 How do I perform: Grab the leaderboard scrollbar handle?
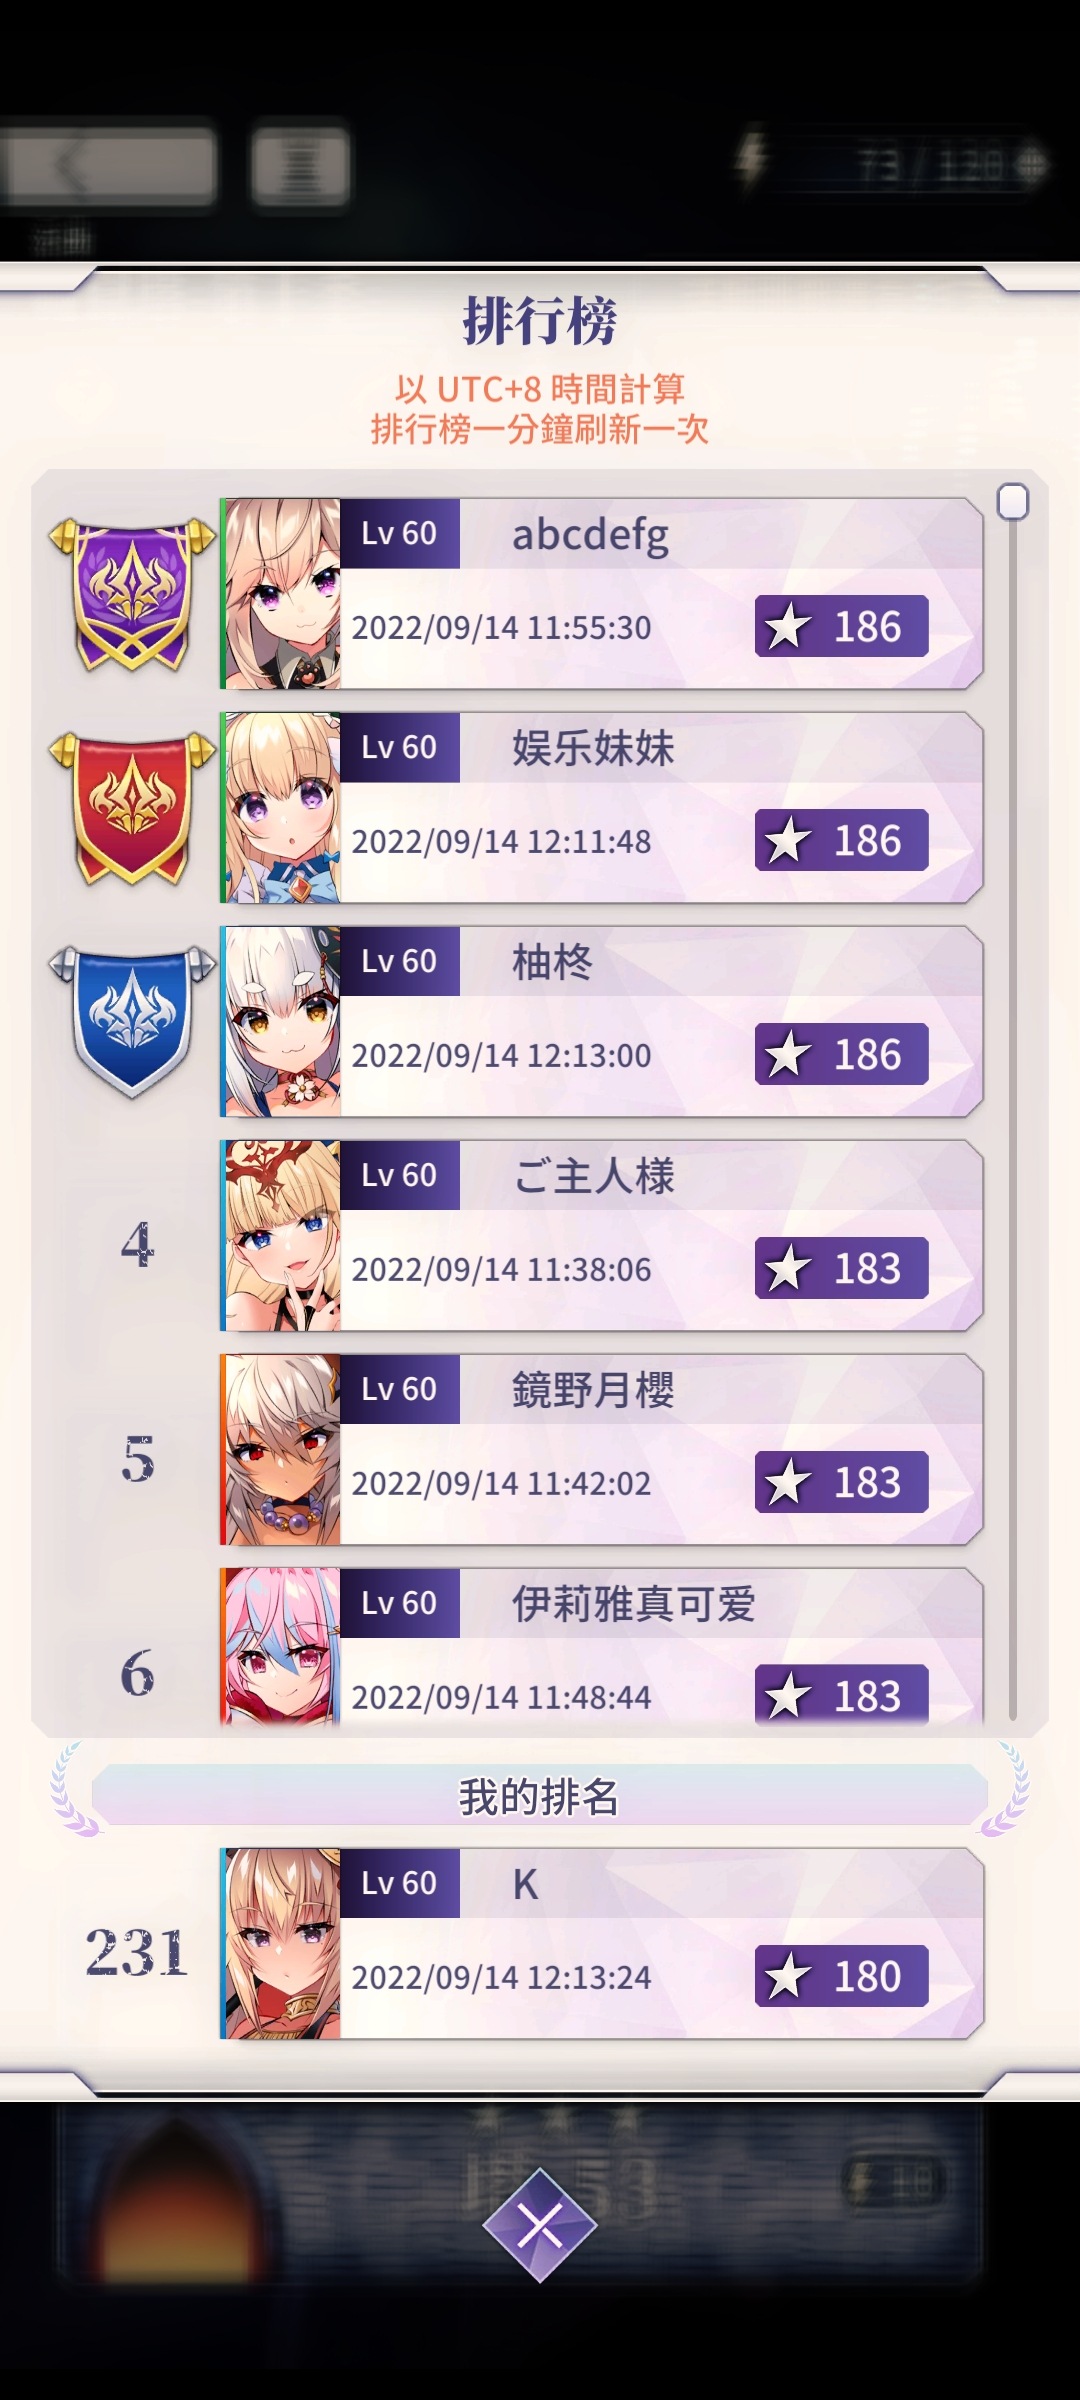click(1013, 501)
